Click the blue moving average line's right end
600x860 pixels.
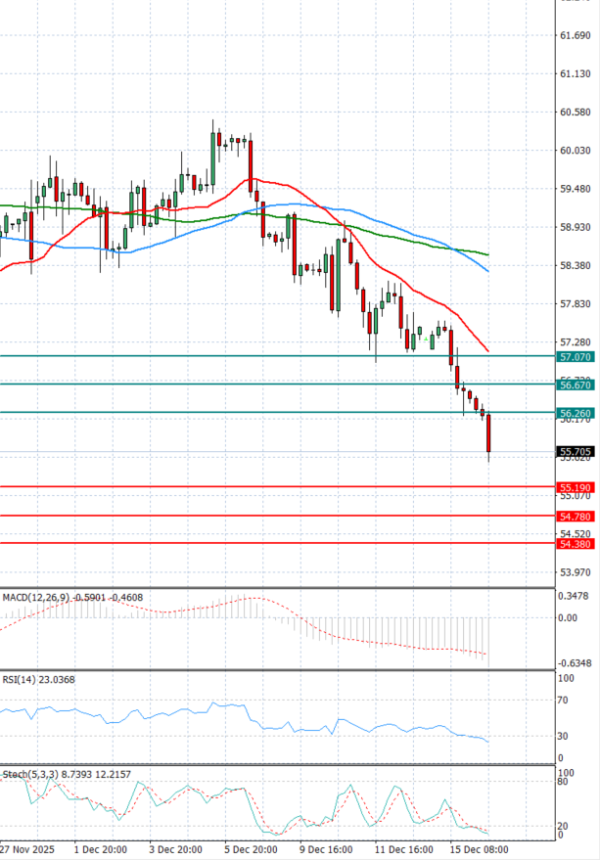[486, 269]
